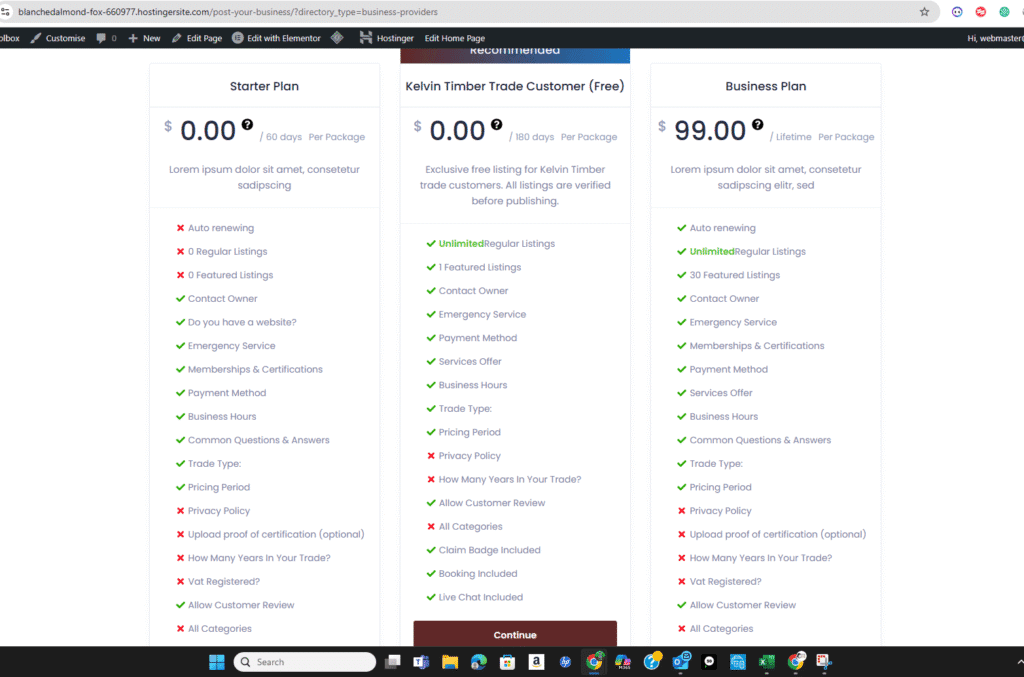This screenshot has height=677, width=1024.
Task: Click the help icon beside Starter Plan price
Action: pos(246,125)
